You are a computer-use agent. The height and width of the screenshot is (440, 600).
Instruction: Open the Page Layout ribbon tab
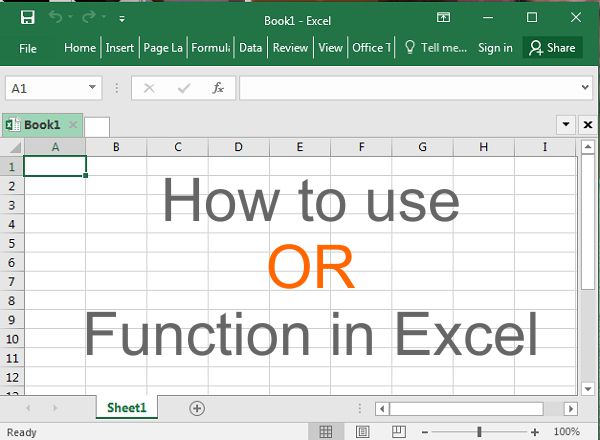[163, 48]
